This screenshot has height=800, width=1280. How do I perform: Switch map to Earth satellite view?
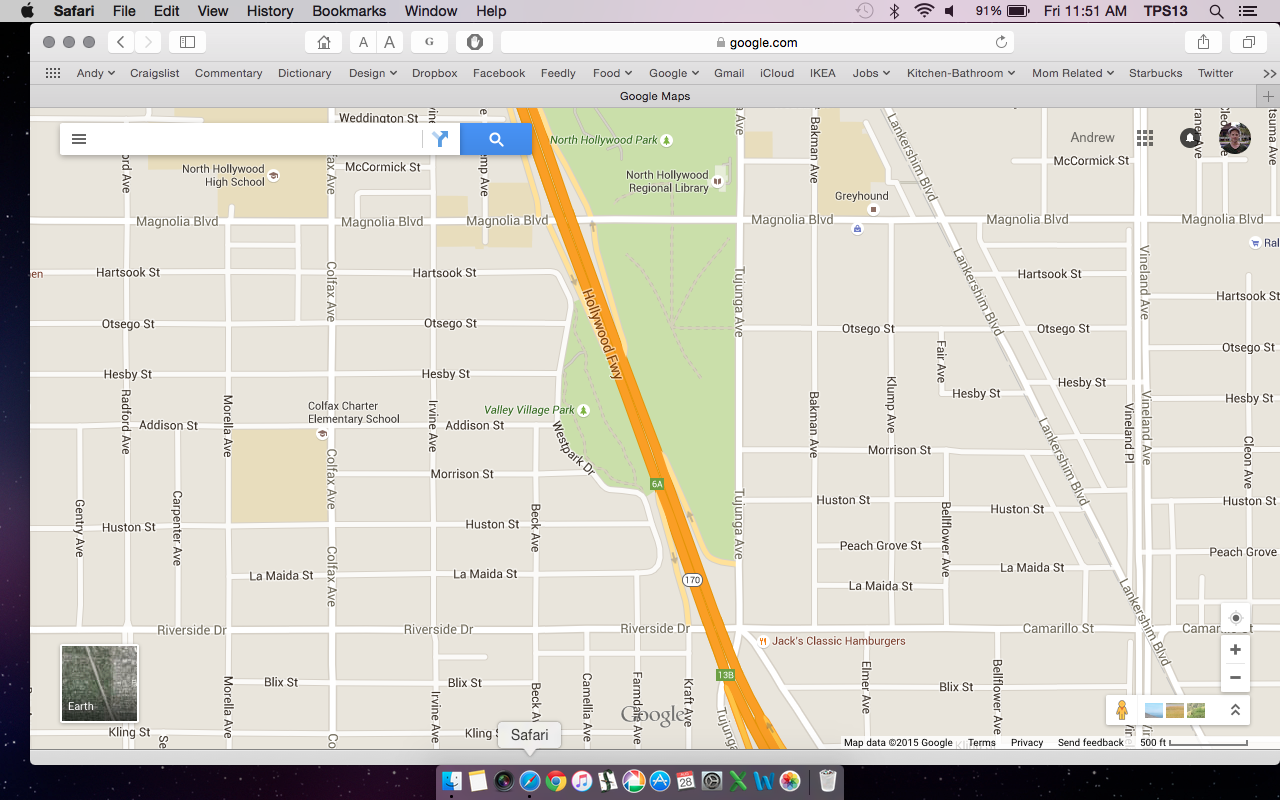click(x=100, y=683)
